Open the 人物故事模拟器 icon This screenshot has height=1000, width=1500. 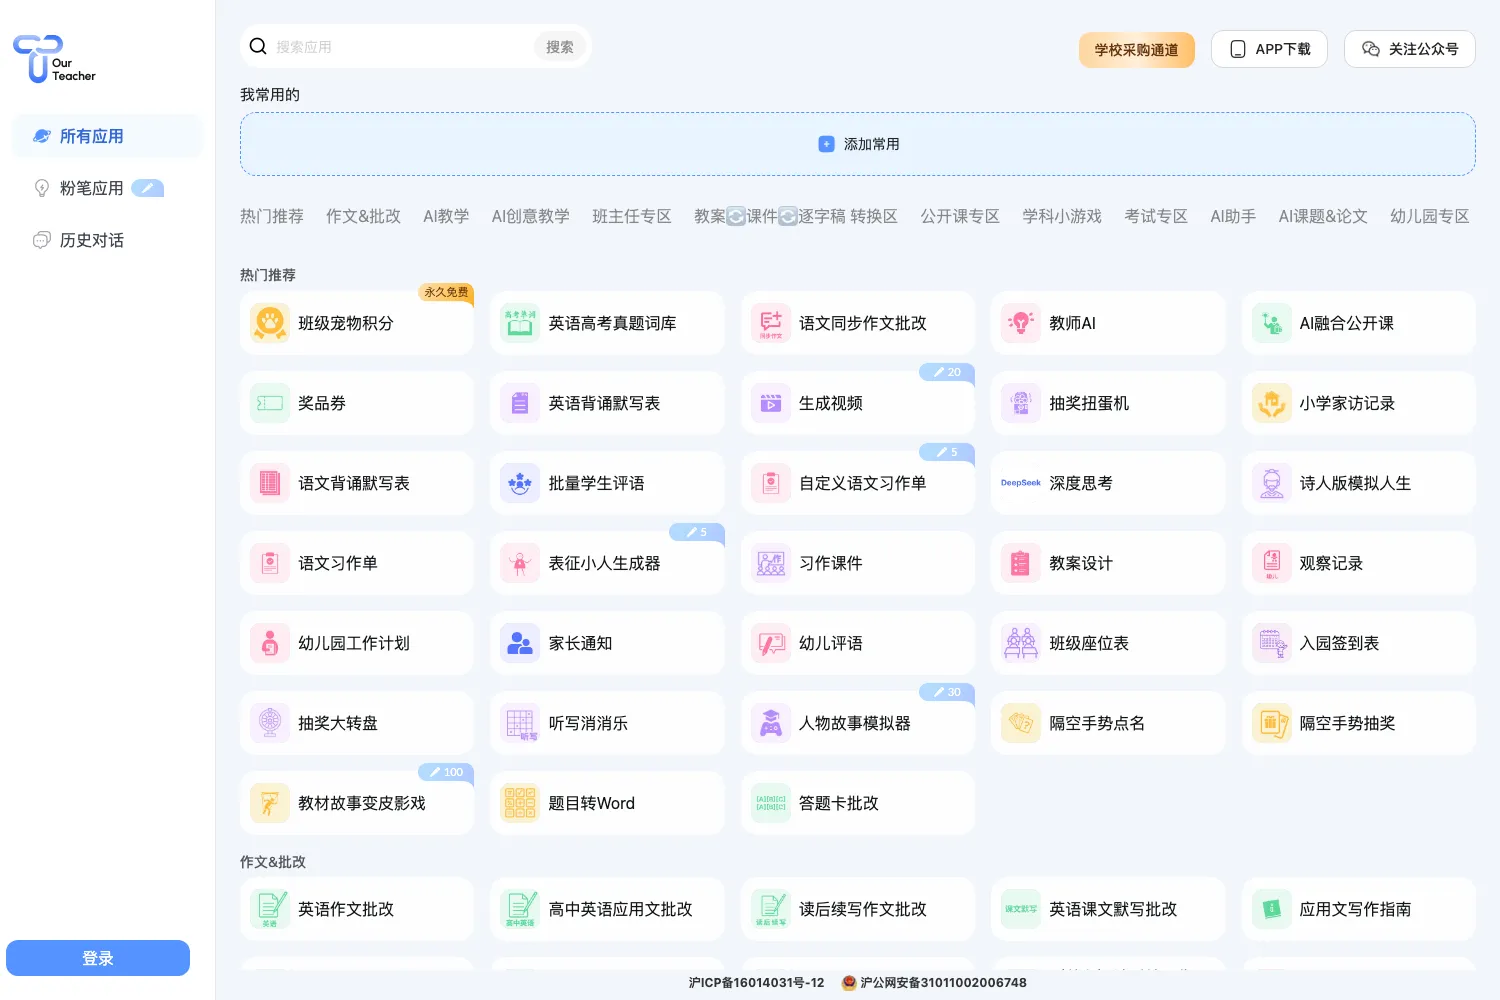point(771,723)
